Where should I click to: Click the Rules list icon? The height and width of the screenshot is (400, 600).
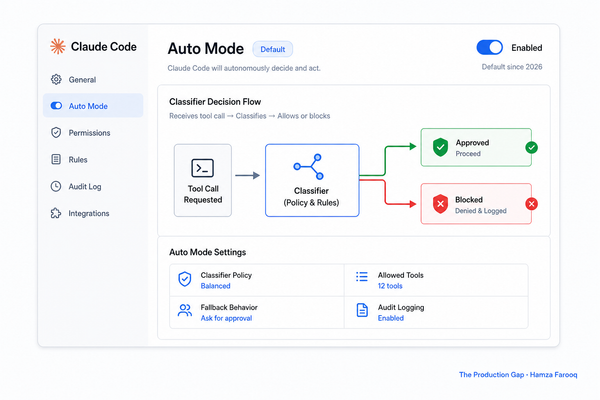pos(56,159)
